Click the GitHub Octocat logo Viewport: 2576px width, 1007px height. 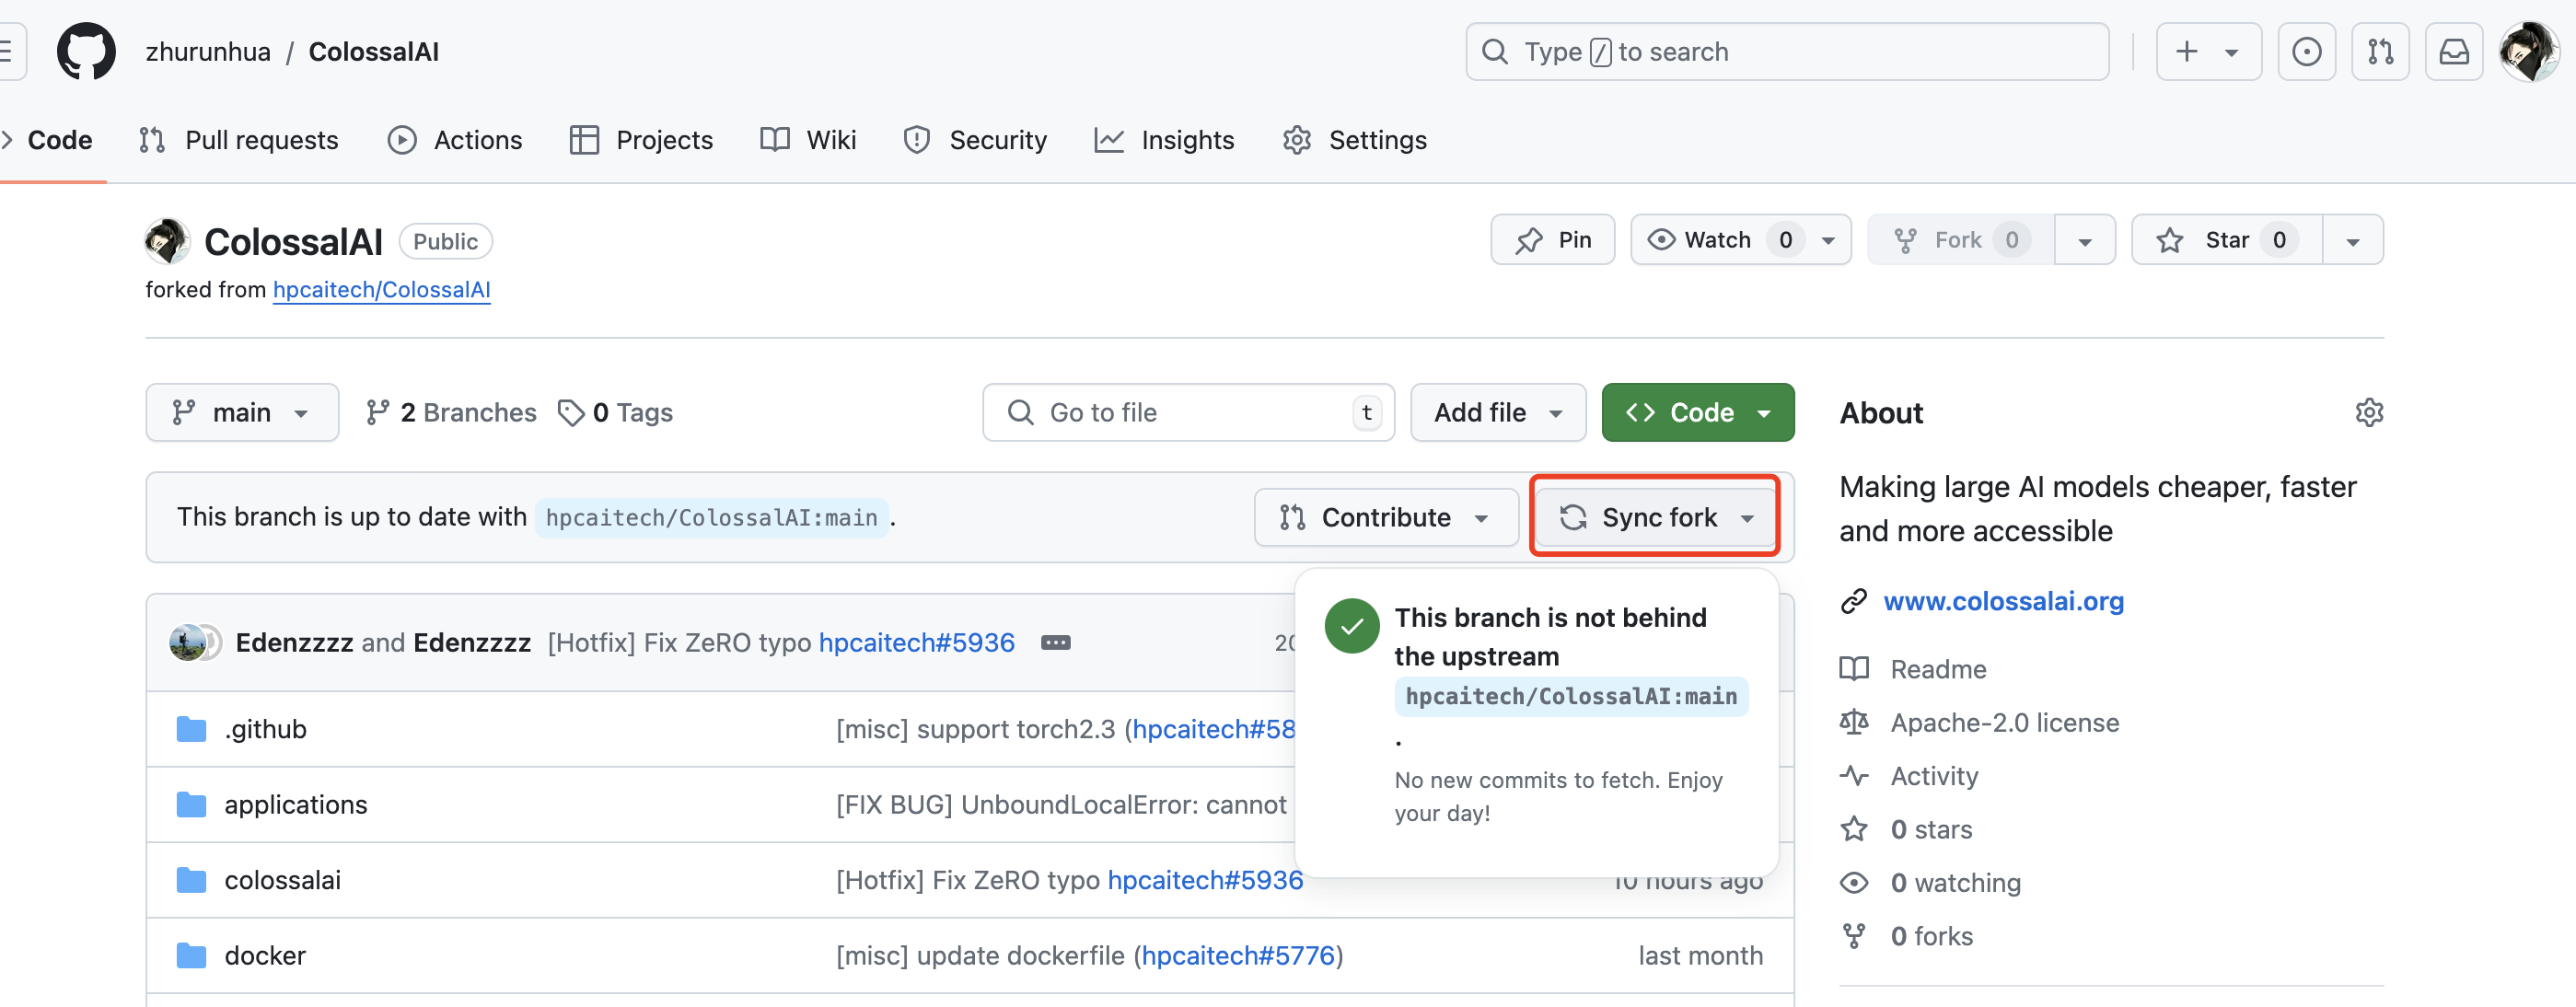pyautogui.click(x=86, y=52)
